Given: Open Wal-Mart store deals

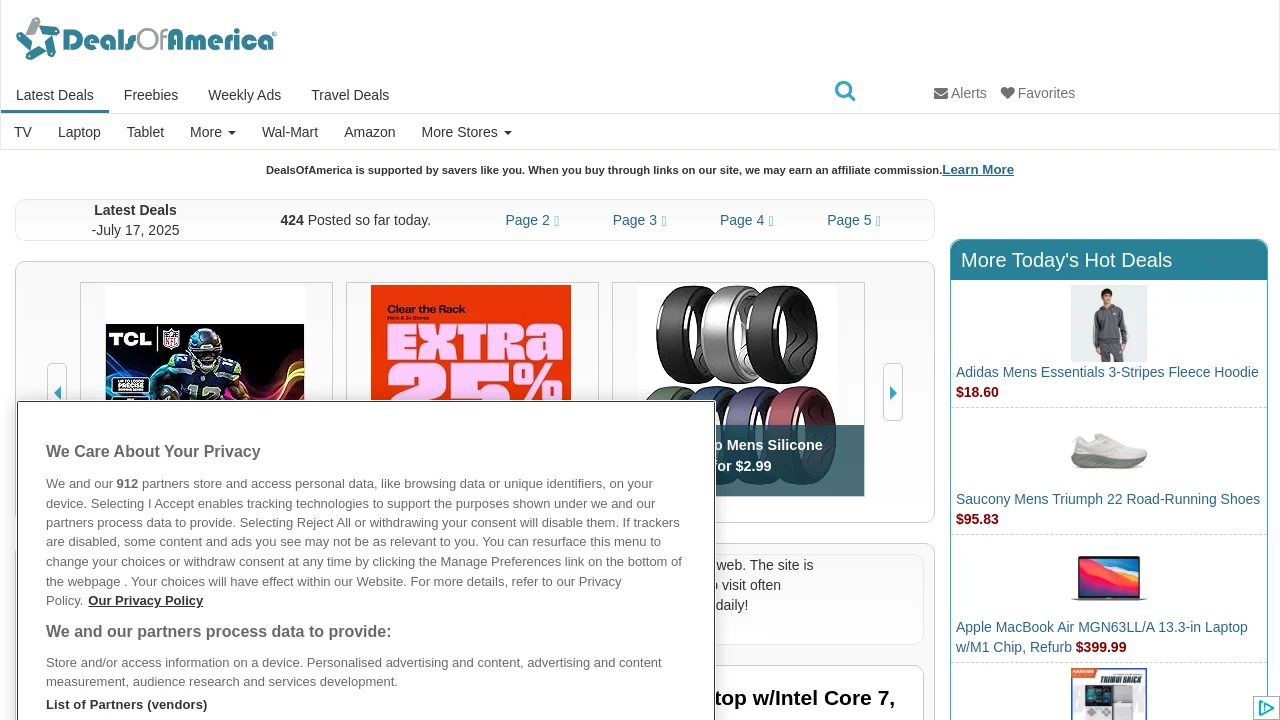Looking at the screenshot, I should click(290, 132).
